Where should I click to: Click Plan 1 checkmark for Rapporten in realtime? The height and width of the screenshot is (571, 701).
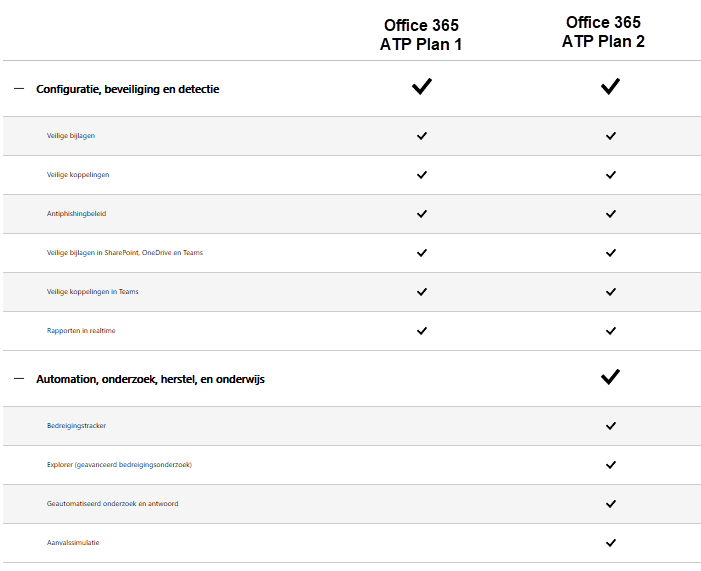pos(422,331)
